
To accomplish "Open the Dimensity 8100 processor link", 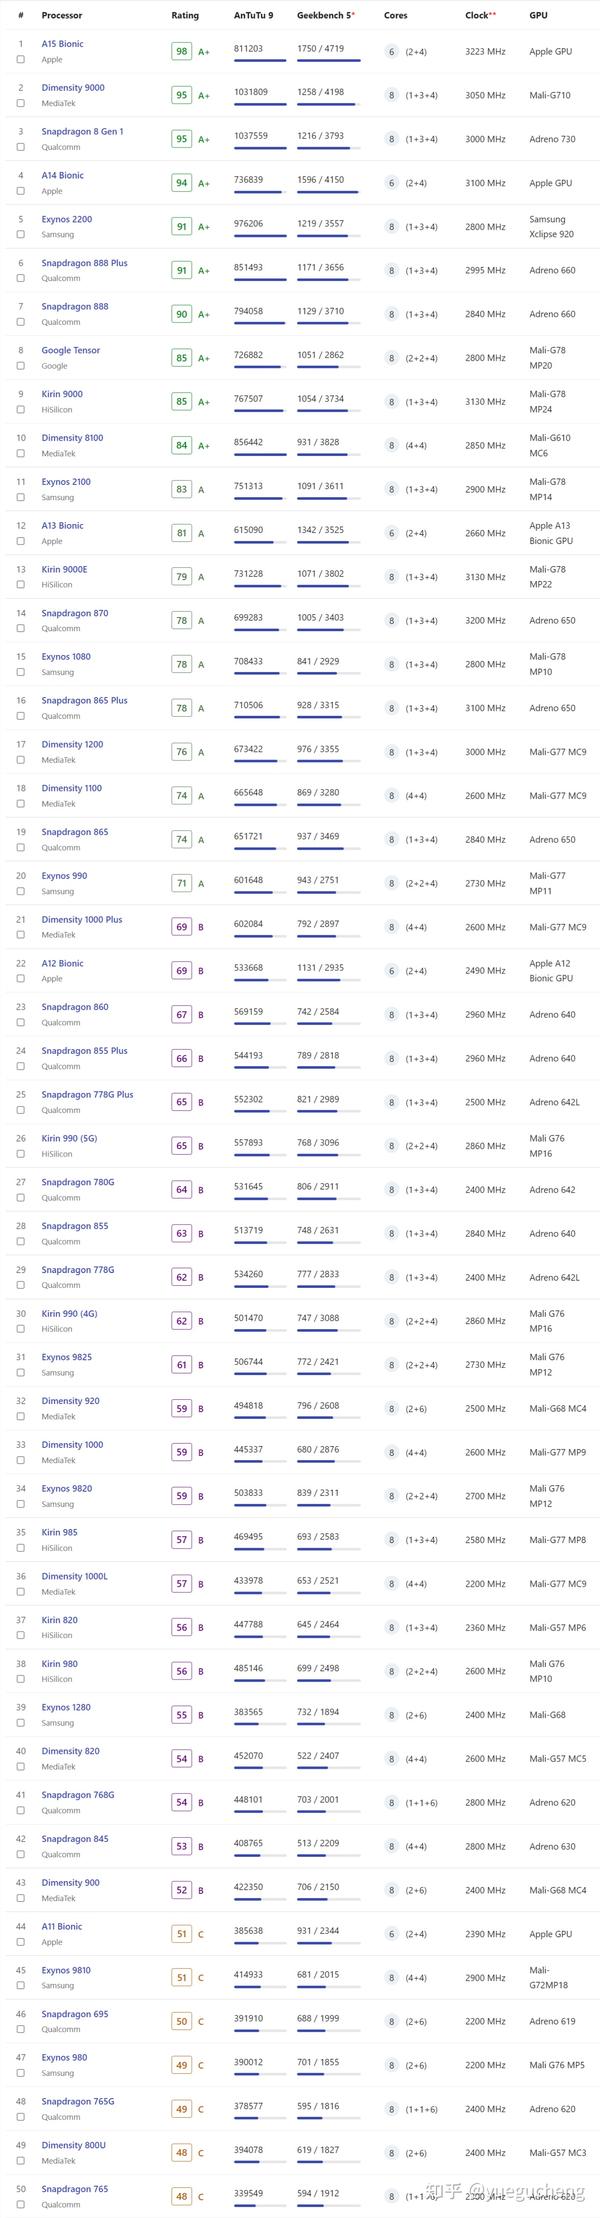I will pos(72,438).
